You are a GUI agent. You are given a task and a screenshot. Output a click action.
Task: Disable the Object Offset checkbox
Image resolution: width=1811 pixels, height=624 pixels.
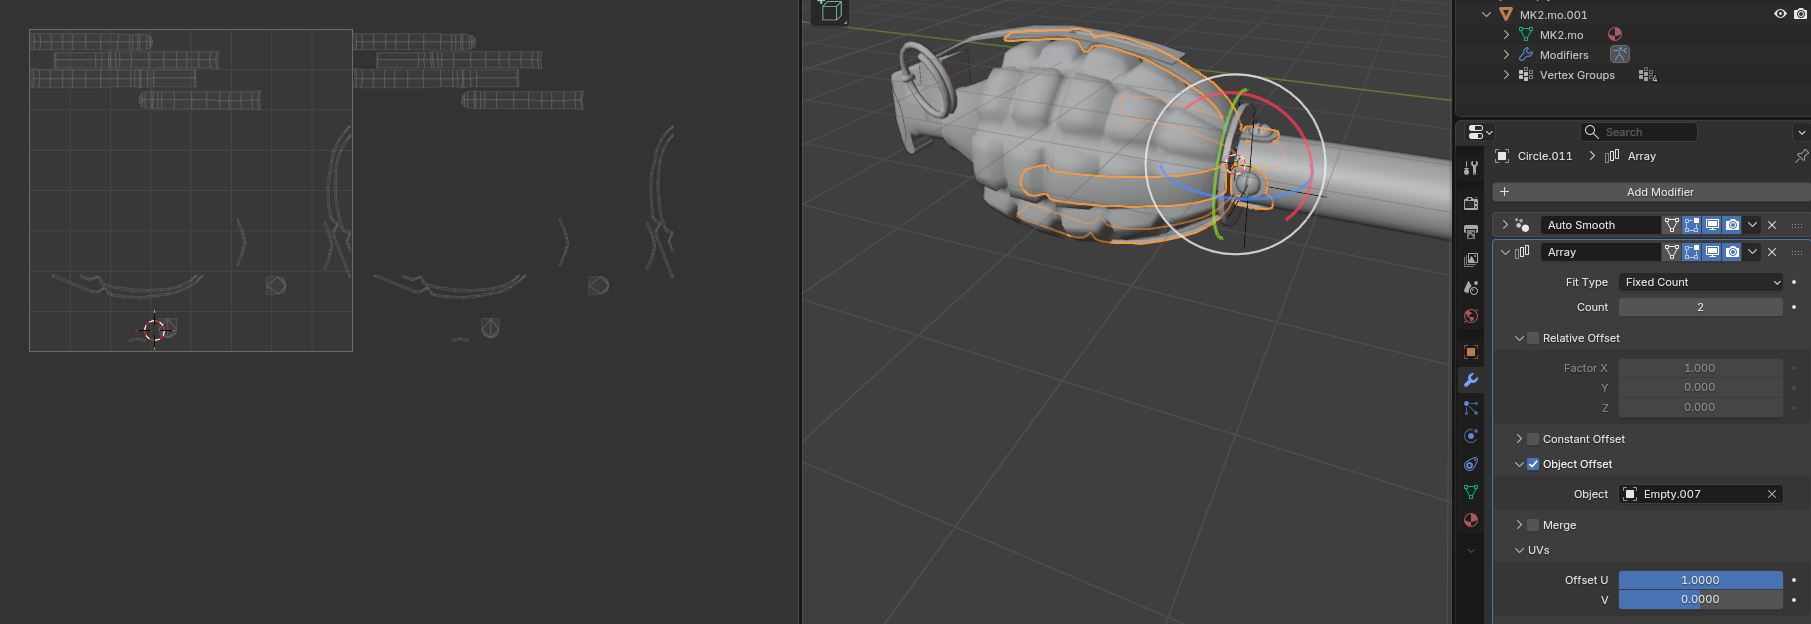pyautogui.click(x=1533, y=464)
